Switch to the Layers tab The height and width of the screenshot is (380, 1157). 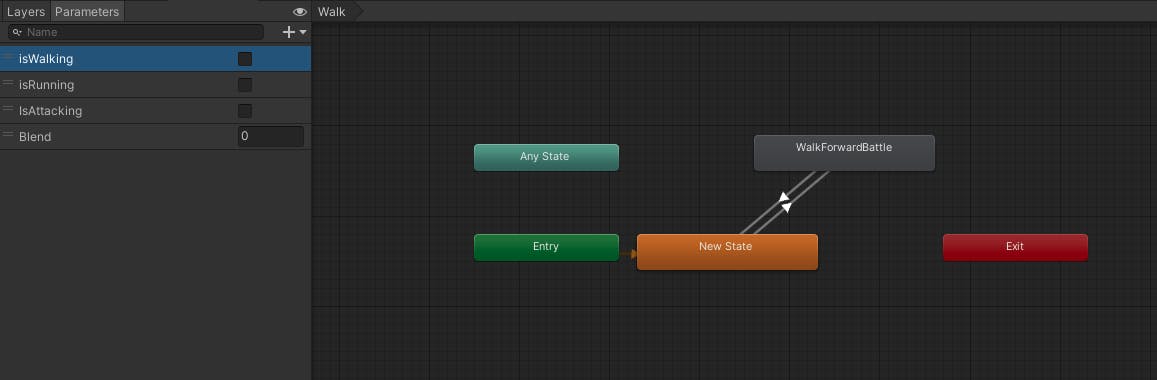coord(26,12)
